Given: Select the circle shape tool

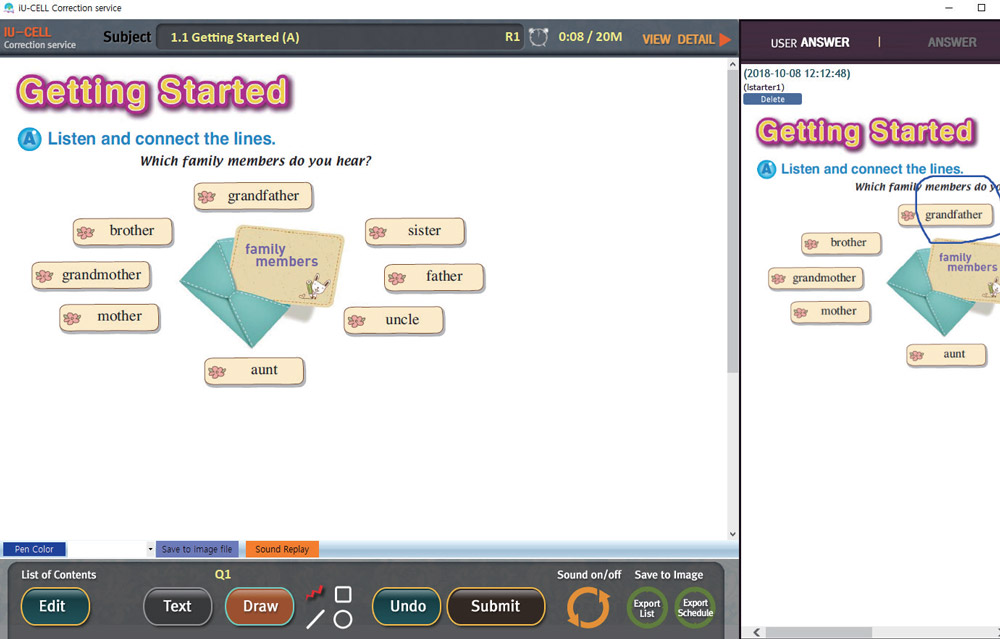Looking at the screenshot, I should click(343, 619).
